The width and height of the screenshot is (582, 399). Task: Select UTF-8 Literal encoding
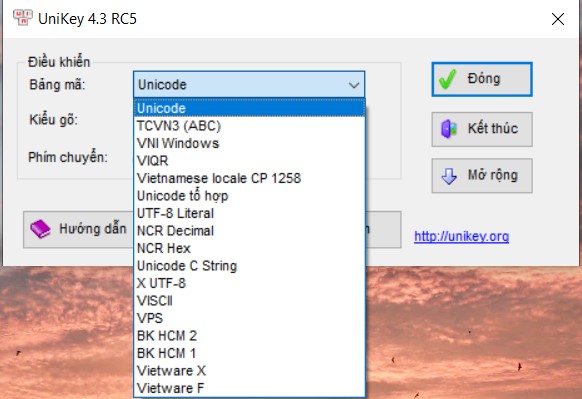(x=249, y=213)
